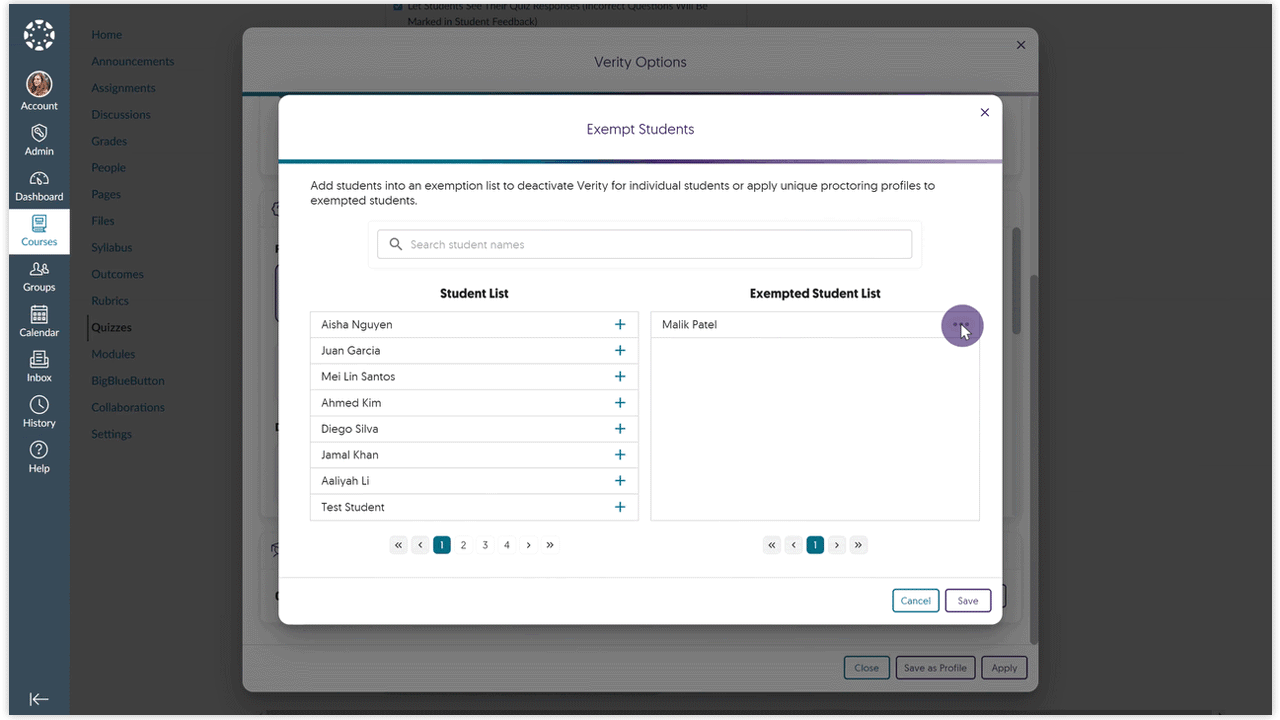Go to page 2 of Student List
This screenshot has width=1280, height=720.
464,545
